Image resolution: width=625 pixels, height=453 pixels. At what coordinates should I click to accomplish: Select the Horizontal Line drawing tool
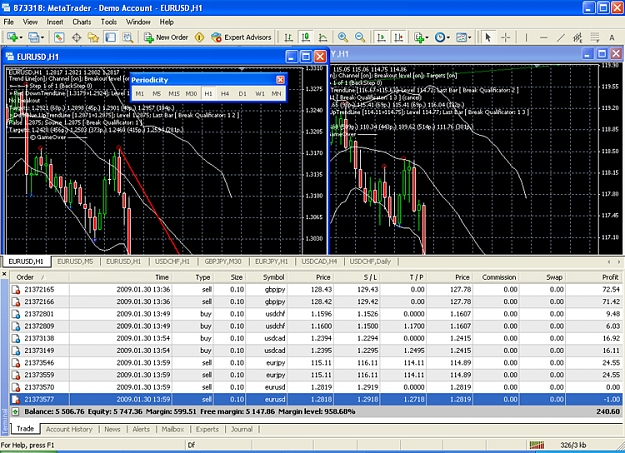[x=544, y=37]
